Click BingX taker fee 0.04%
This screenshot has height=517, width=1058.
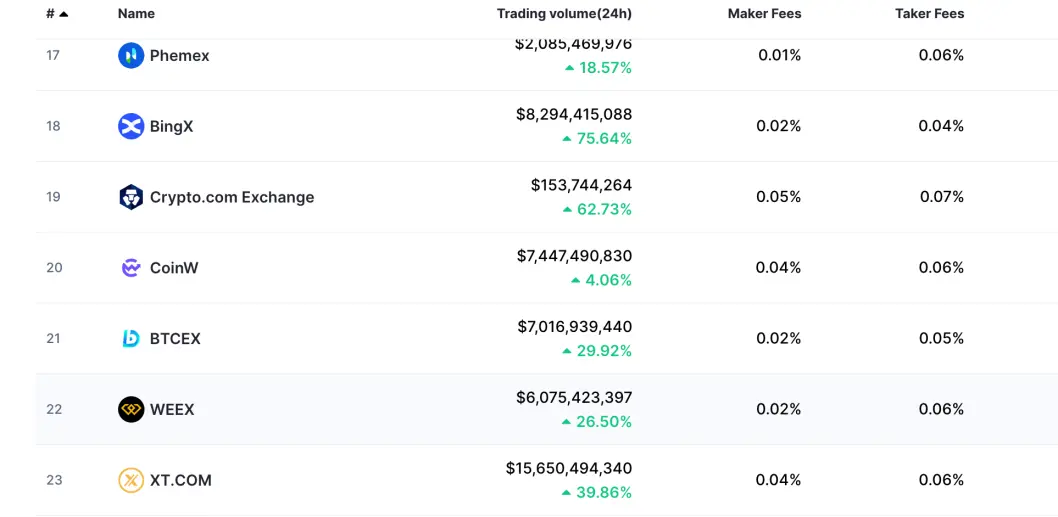(x=941, y=126)
